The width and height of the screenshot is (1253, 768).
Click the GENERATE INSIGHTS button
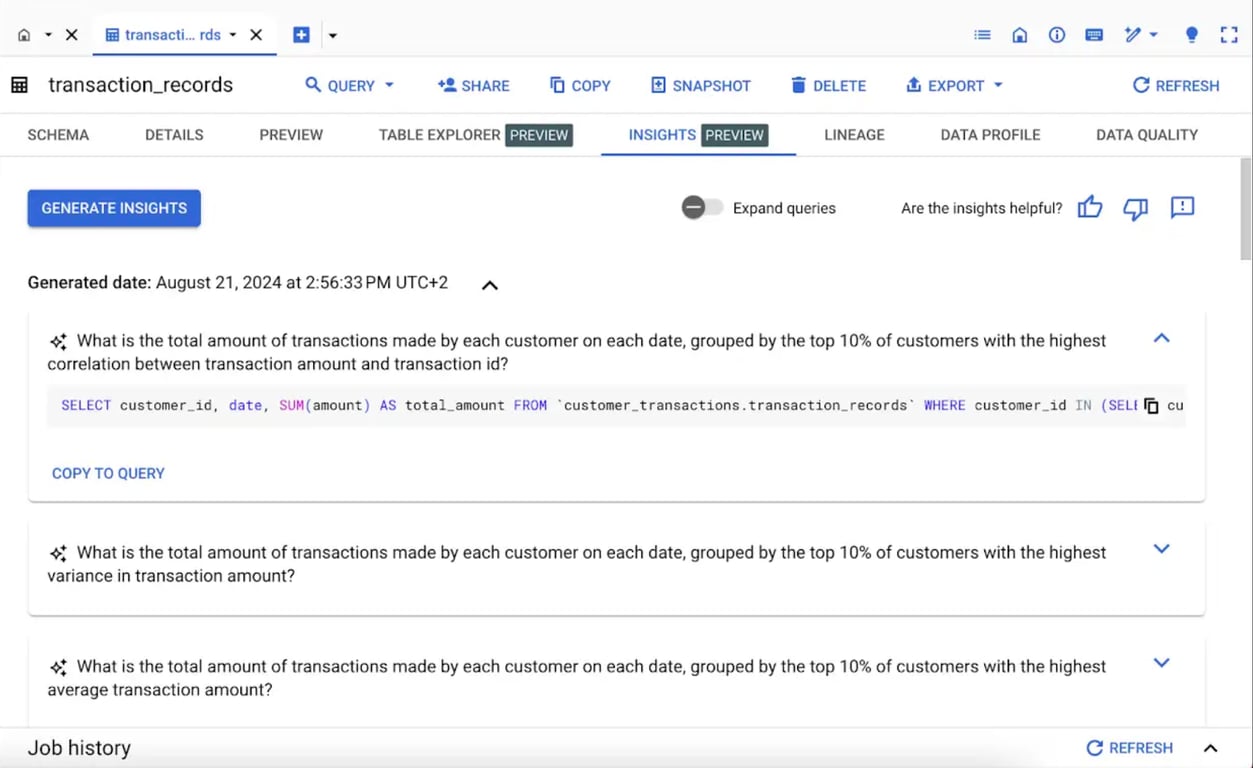(114, 208)
